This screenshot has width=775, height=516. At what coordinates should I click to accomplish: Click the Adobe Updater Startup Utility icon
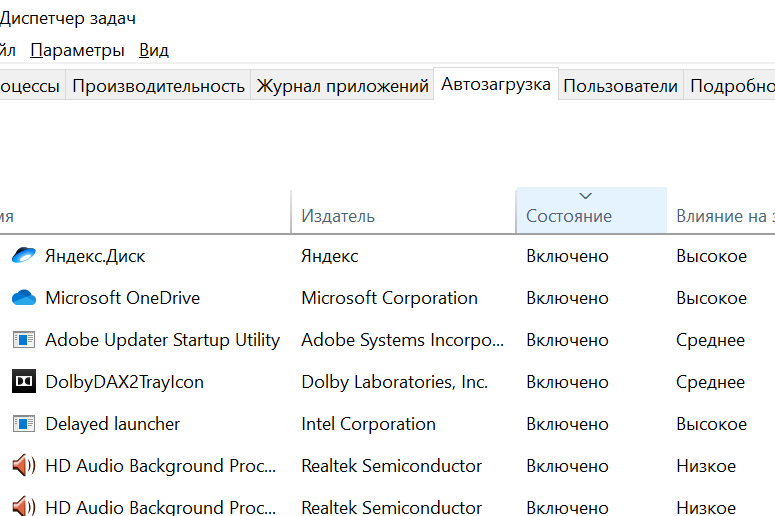(24, 340)
